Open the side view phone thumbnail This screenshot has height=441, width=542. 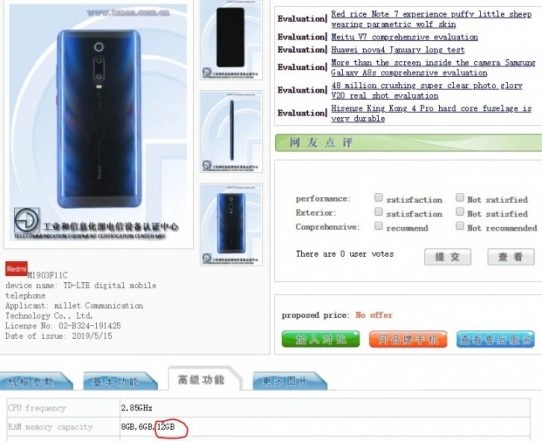tap(231, 132)
